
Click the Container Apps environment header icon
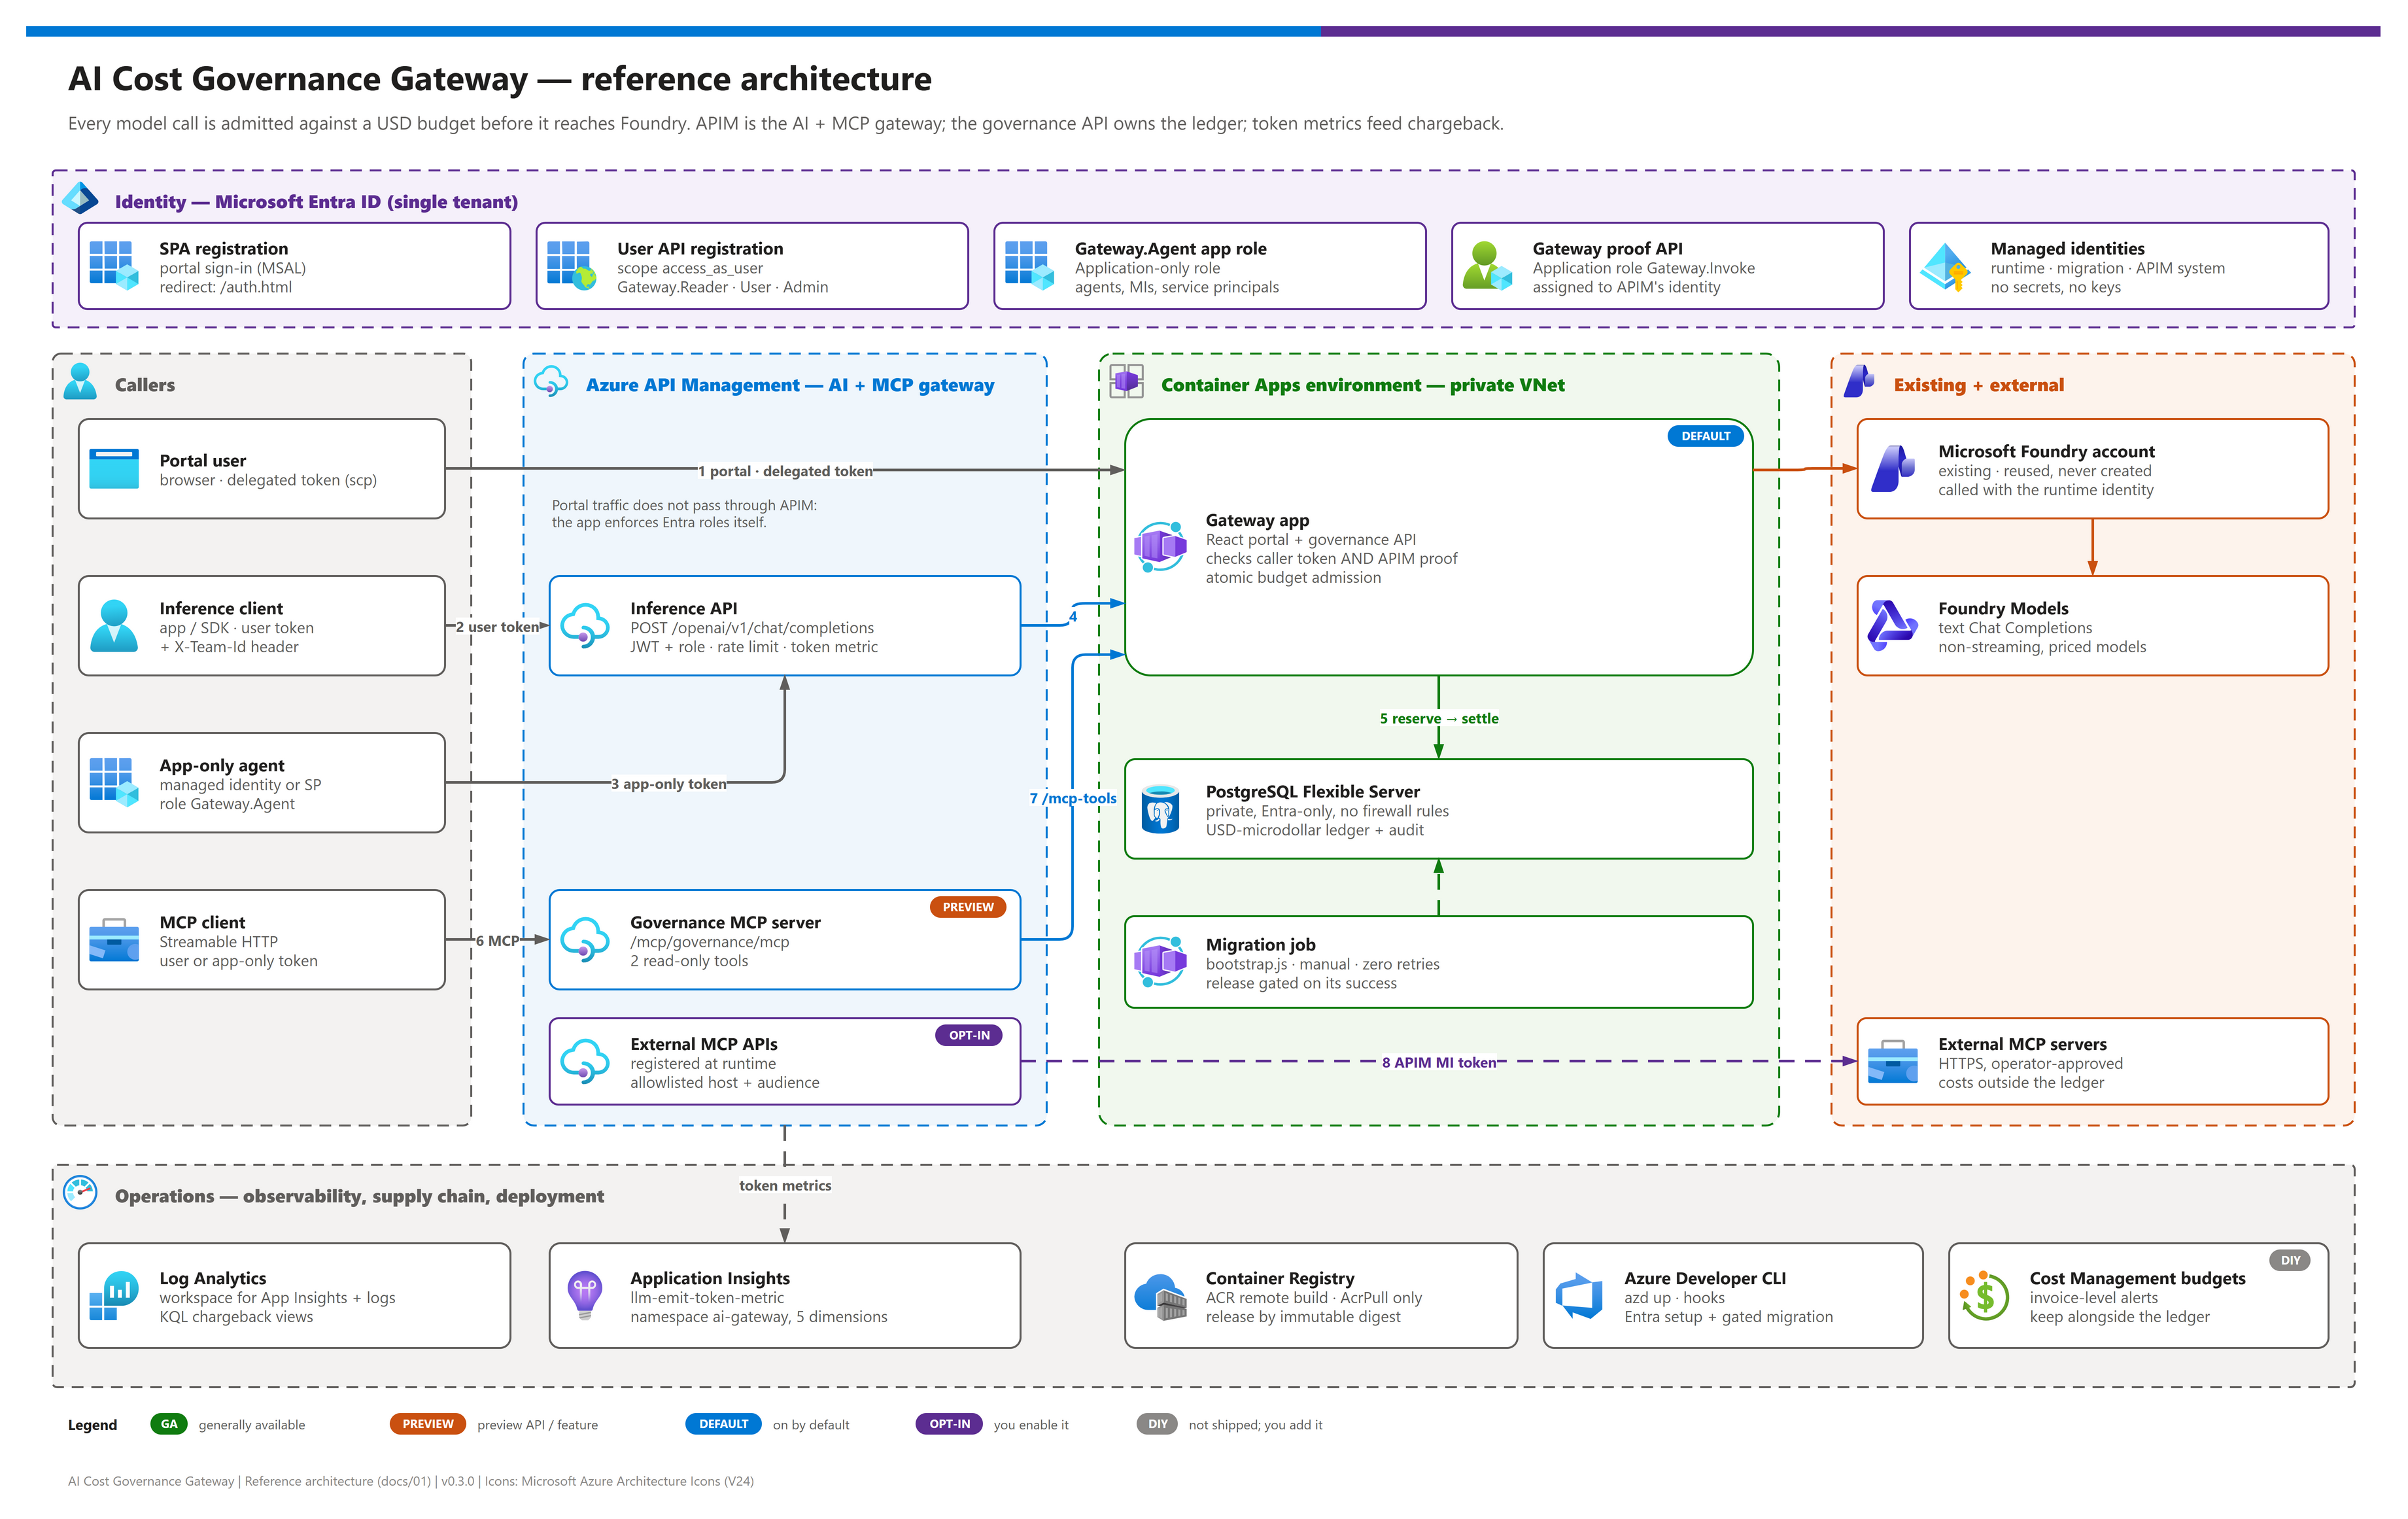1126,380
